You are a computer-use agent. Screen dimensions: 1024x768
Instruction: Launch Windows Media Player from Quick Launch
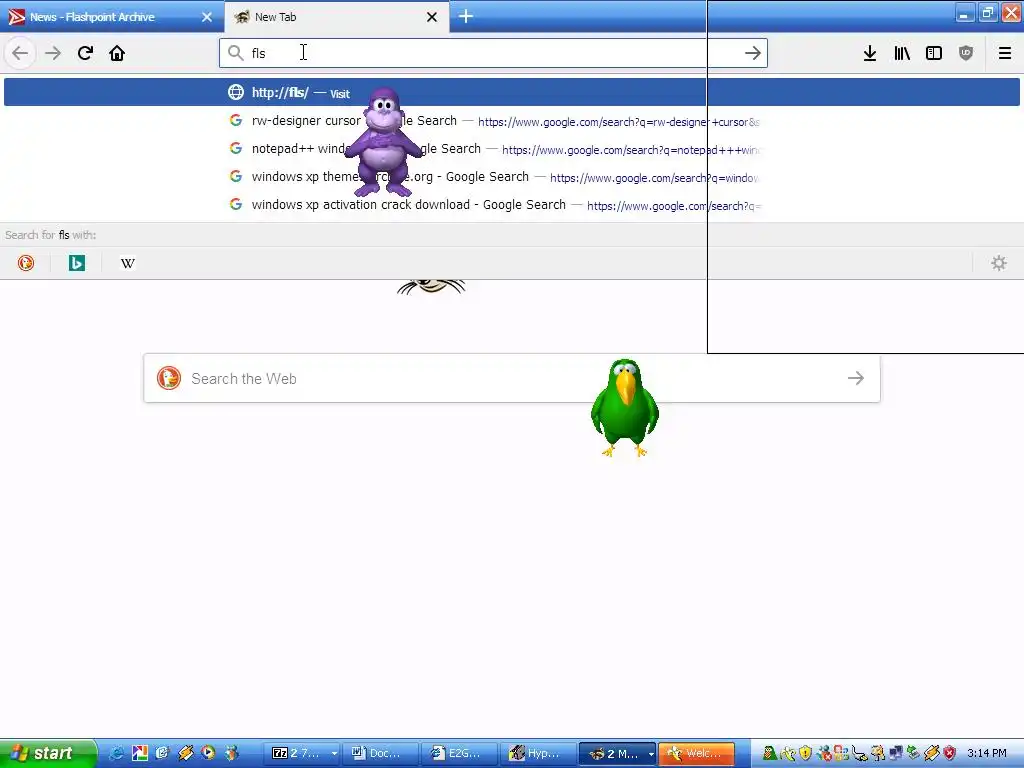[208, 753]
